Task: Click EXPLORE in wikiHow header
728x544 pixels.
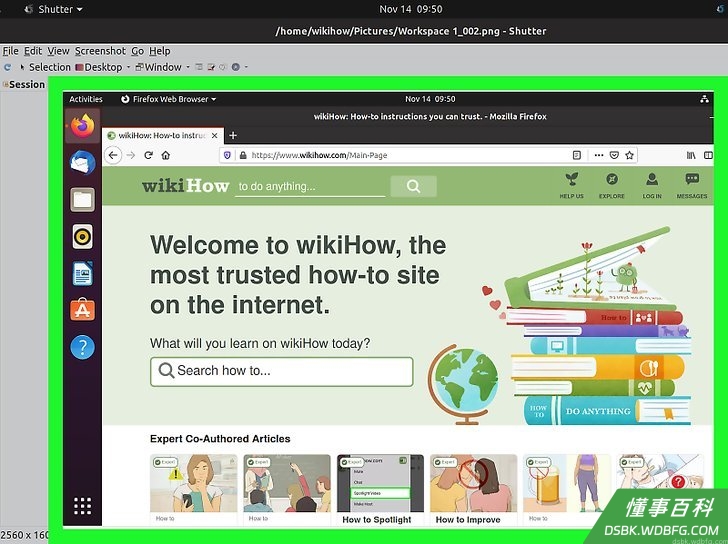Action: pyautogui.click(x=611, y=186)
